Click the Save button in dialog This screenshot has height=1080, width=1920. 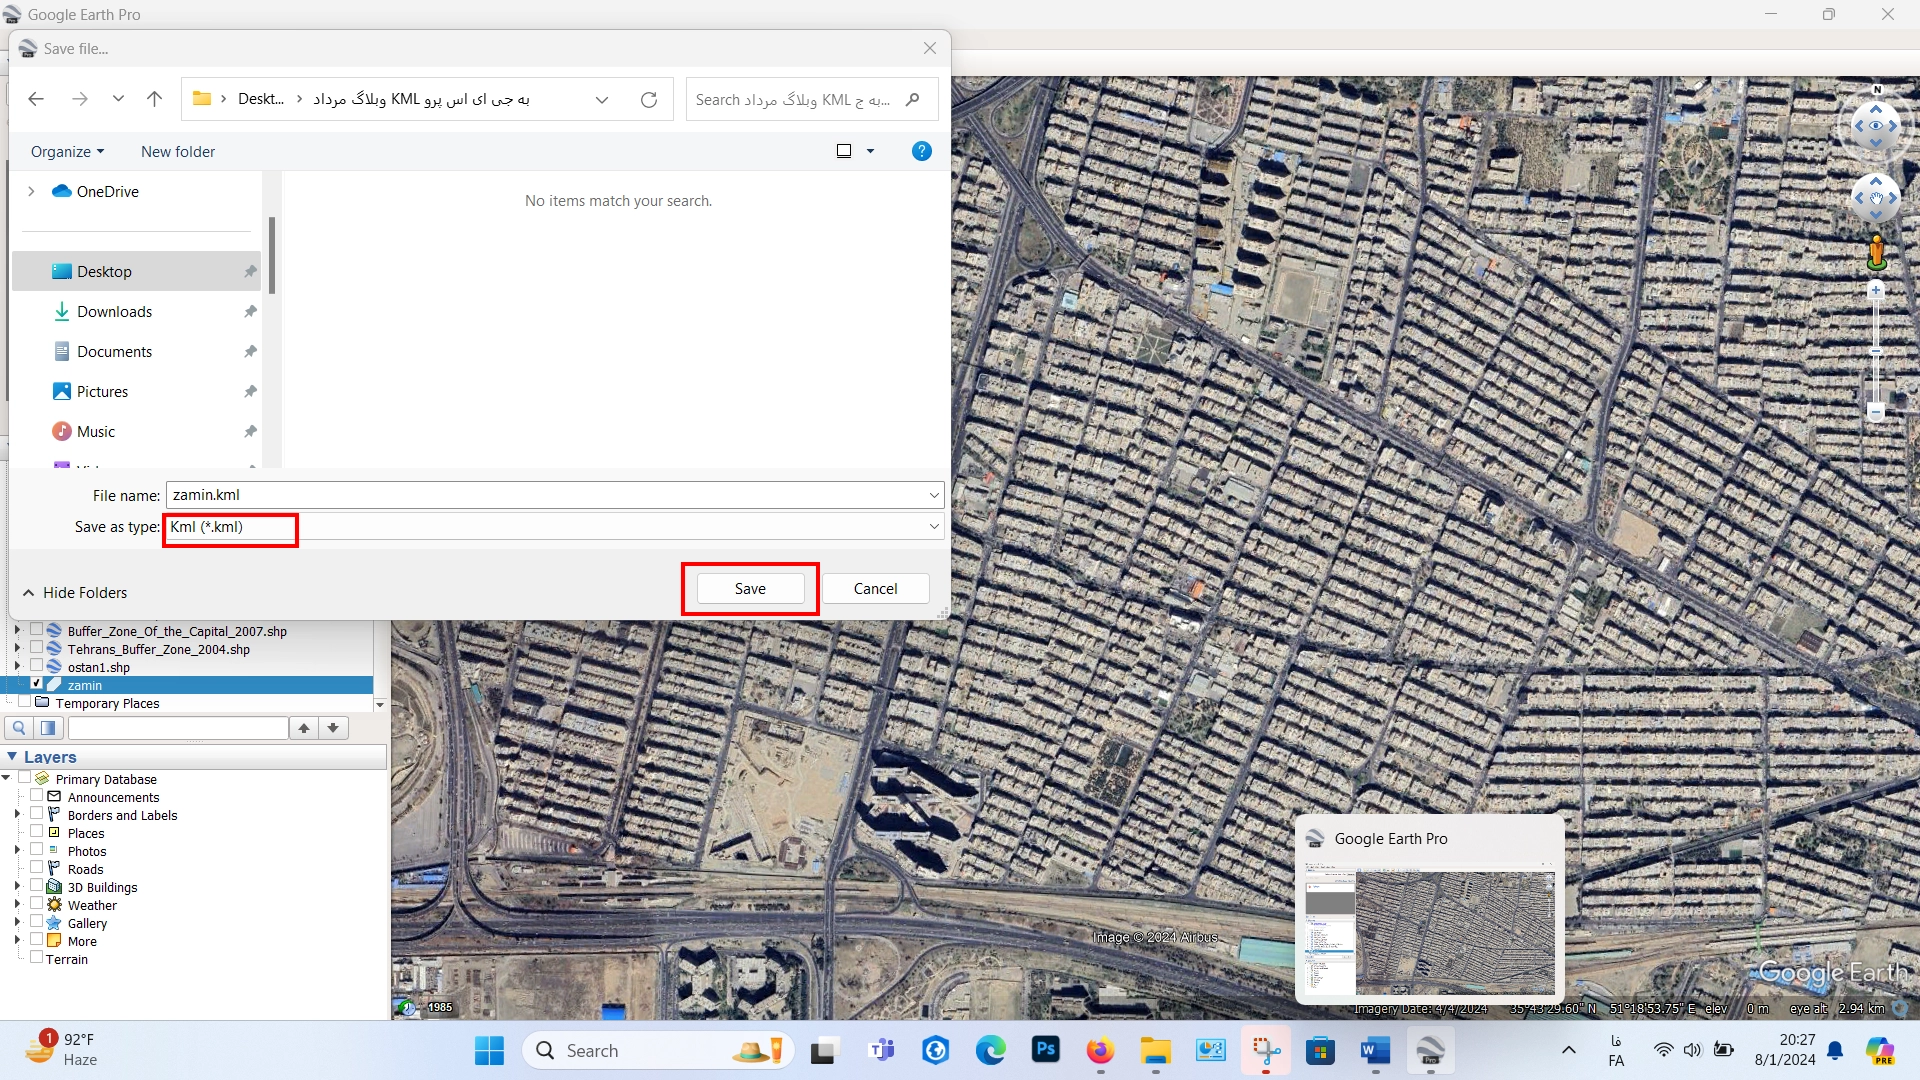click(750, 588)
